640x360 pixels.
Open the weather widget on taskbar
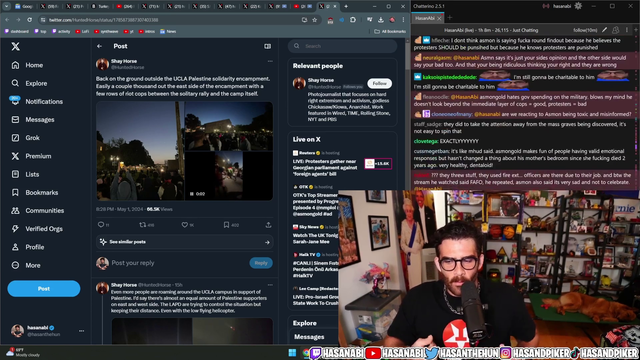(24, 352)
